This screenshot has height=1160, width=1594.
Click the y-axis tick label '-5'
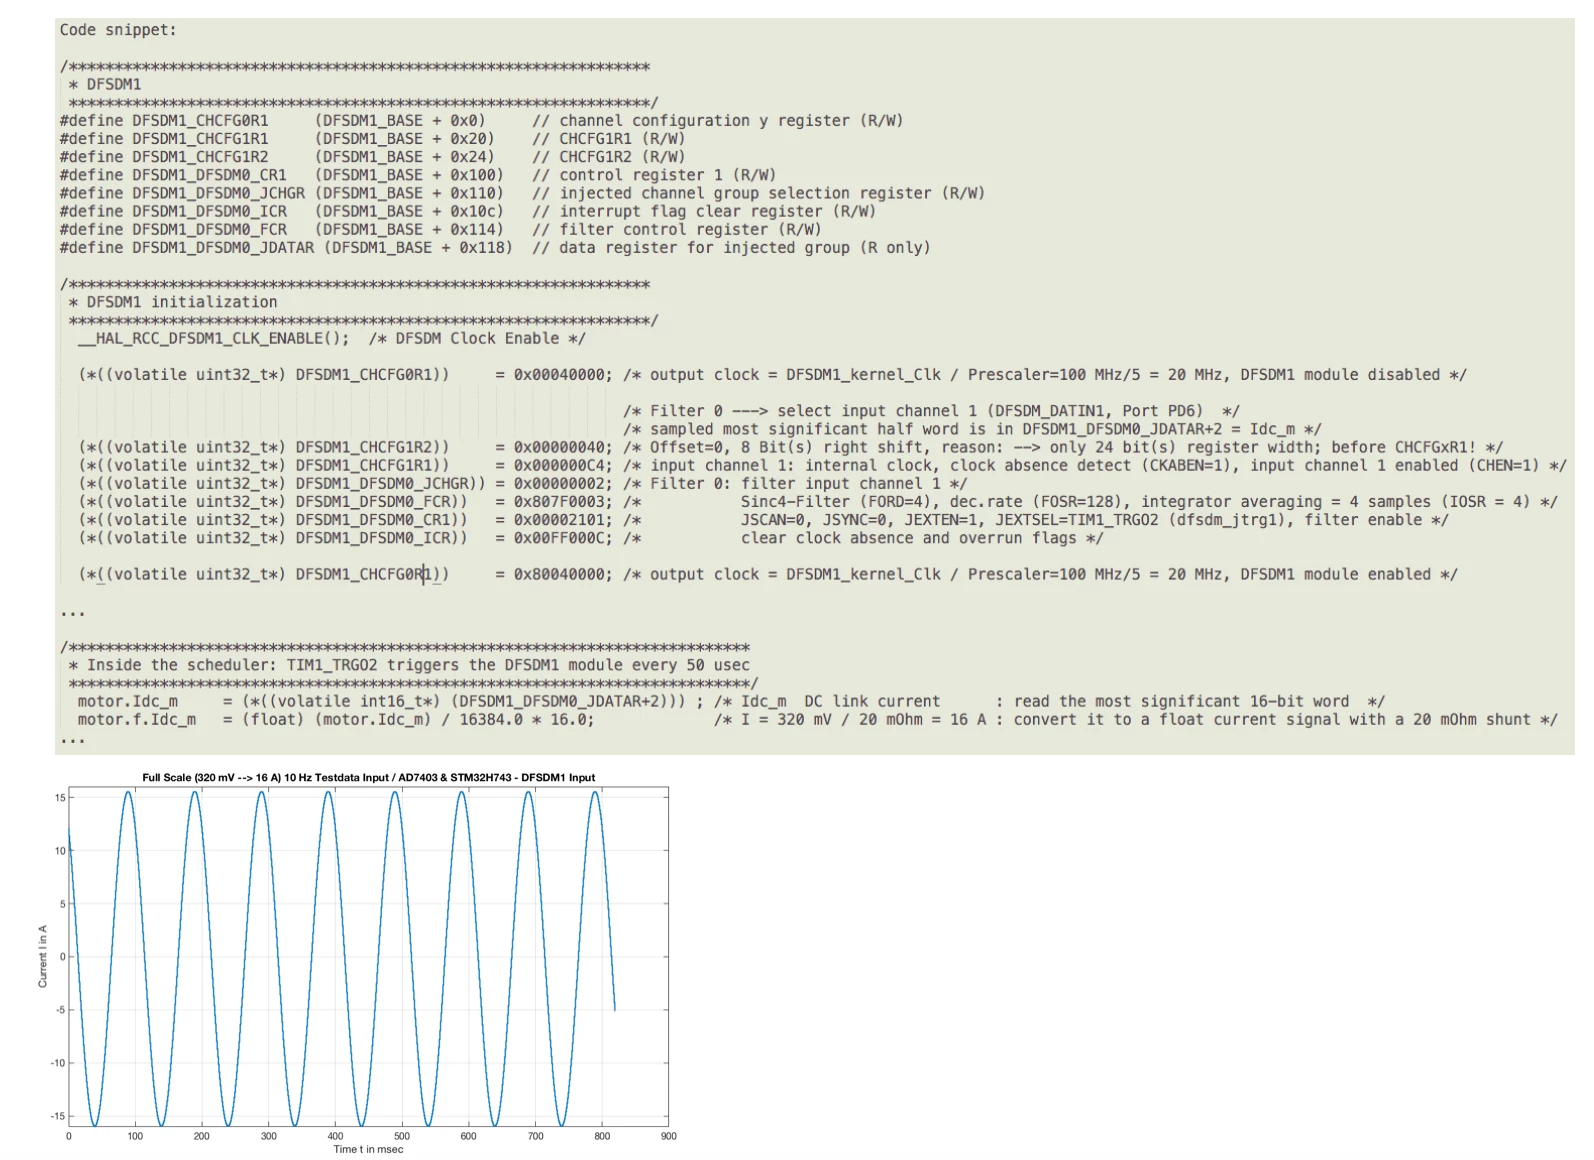(x=60, y=1011)
